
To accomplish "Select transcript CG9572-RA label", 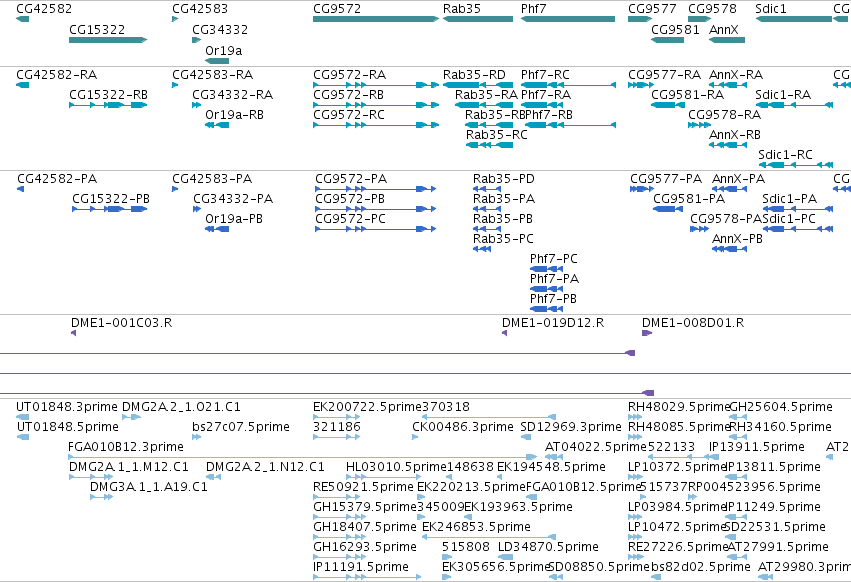I will [x=350, y=74].
